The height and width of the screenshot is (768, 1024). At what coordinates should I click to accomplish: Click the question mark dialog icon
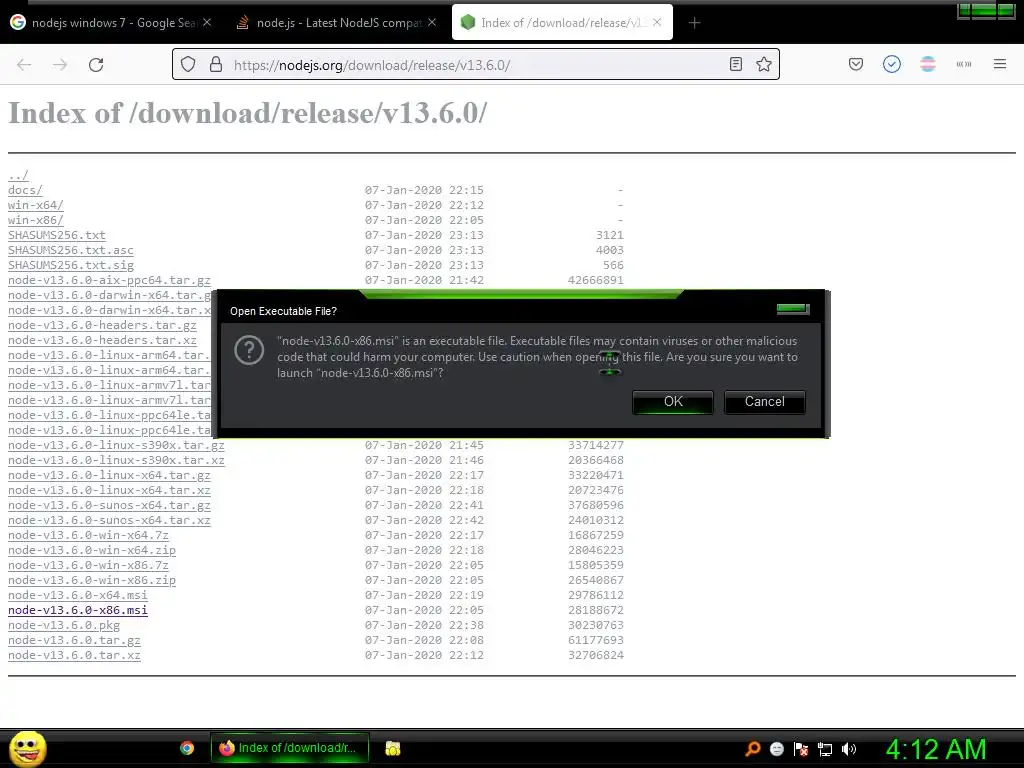point(249,350)
